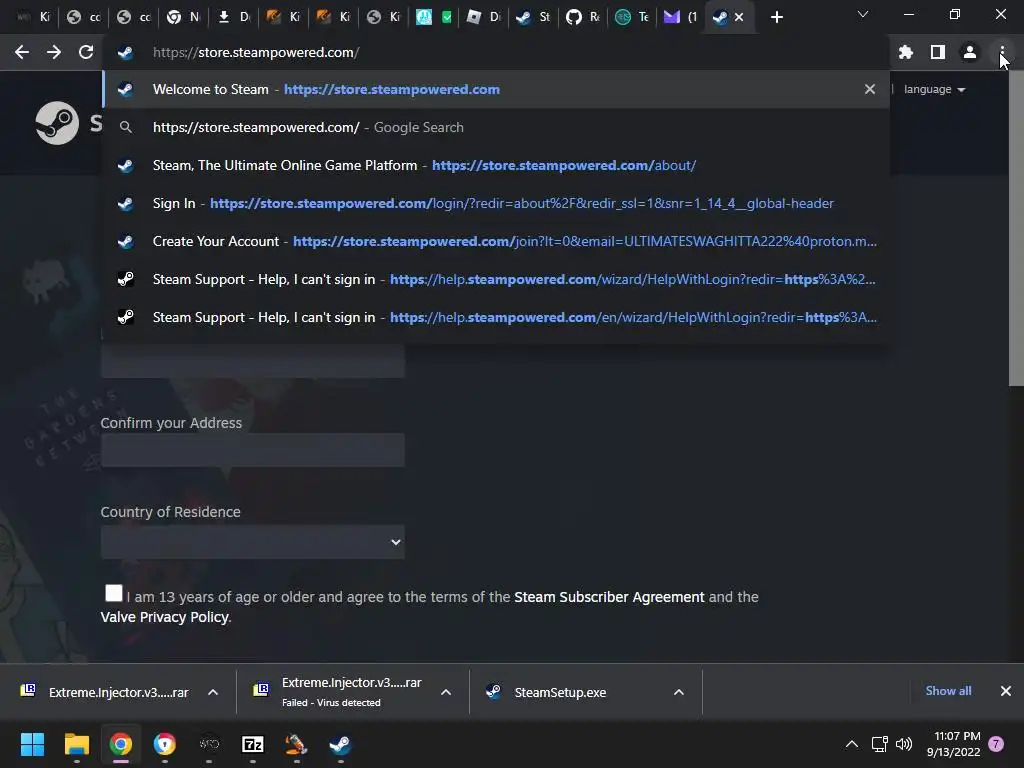The height and width of the screenshot is (768, 1024).
Task: Open File Explorer from the taskbar
Action: click(76, 744)
